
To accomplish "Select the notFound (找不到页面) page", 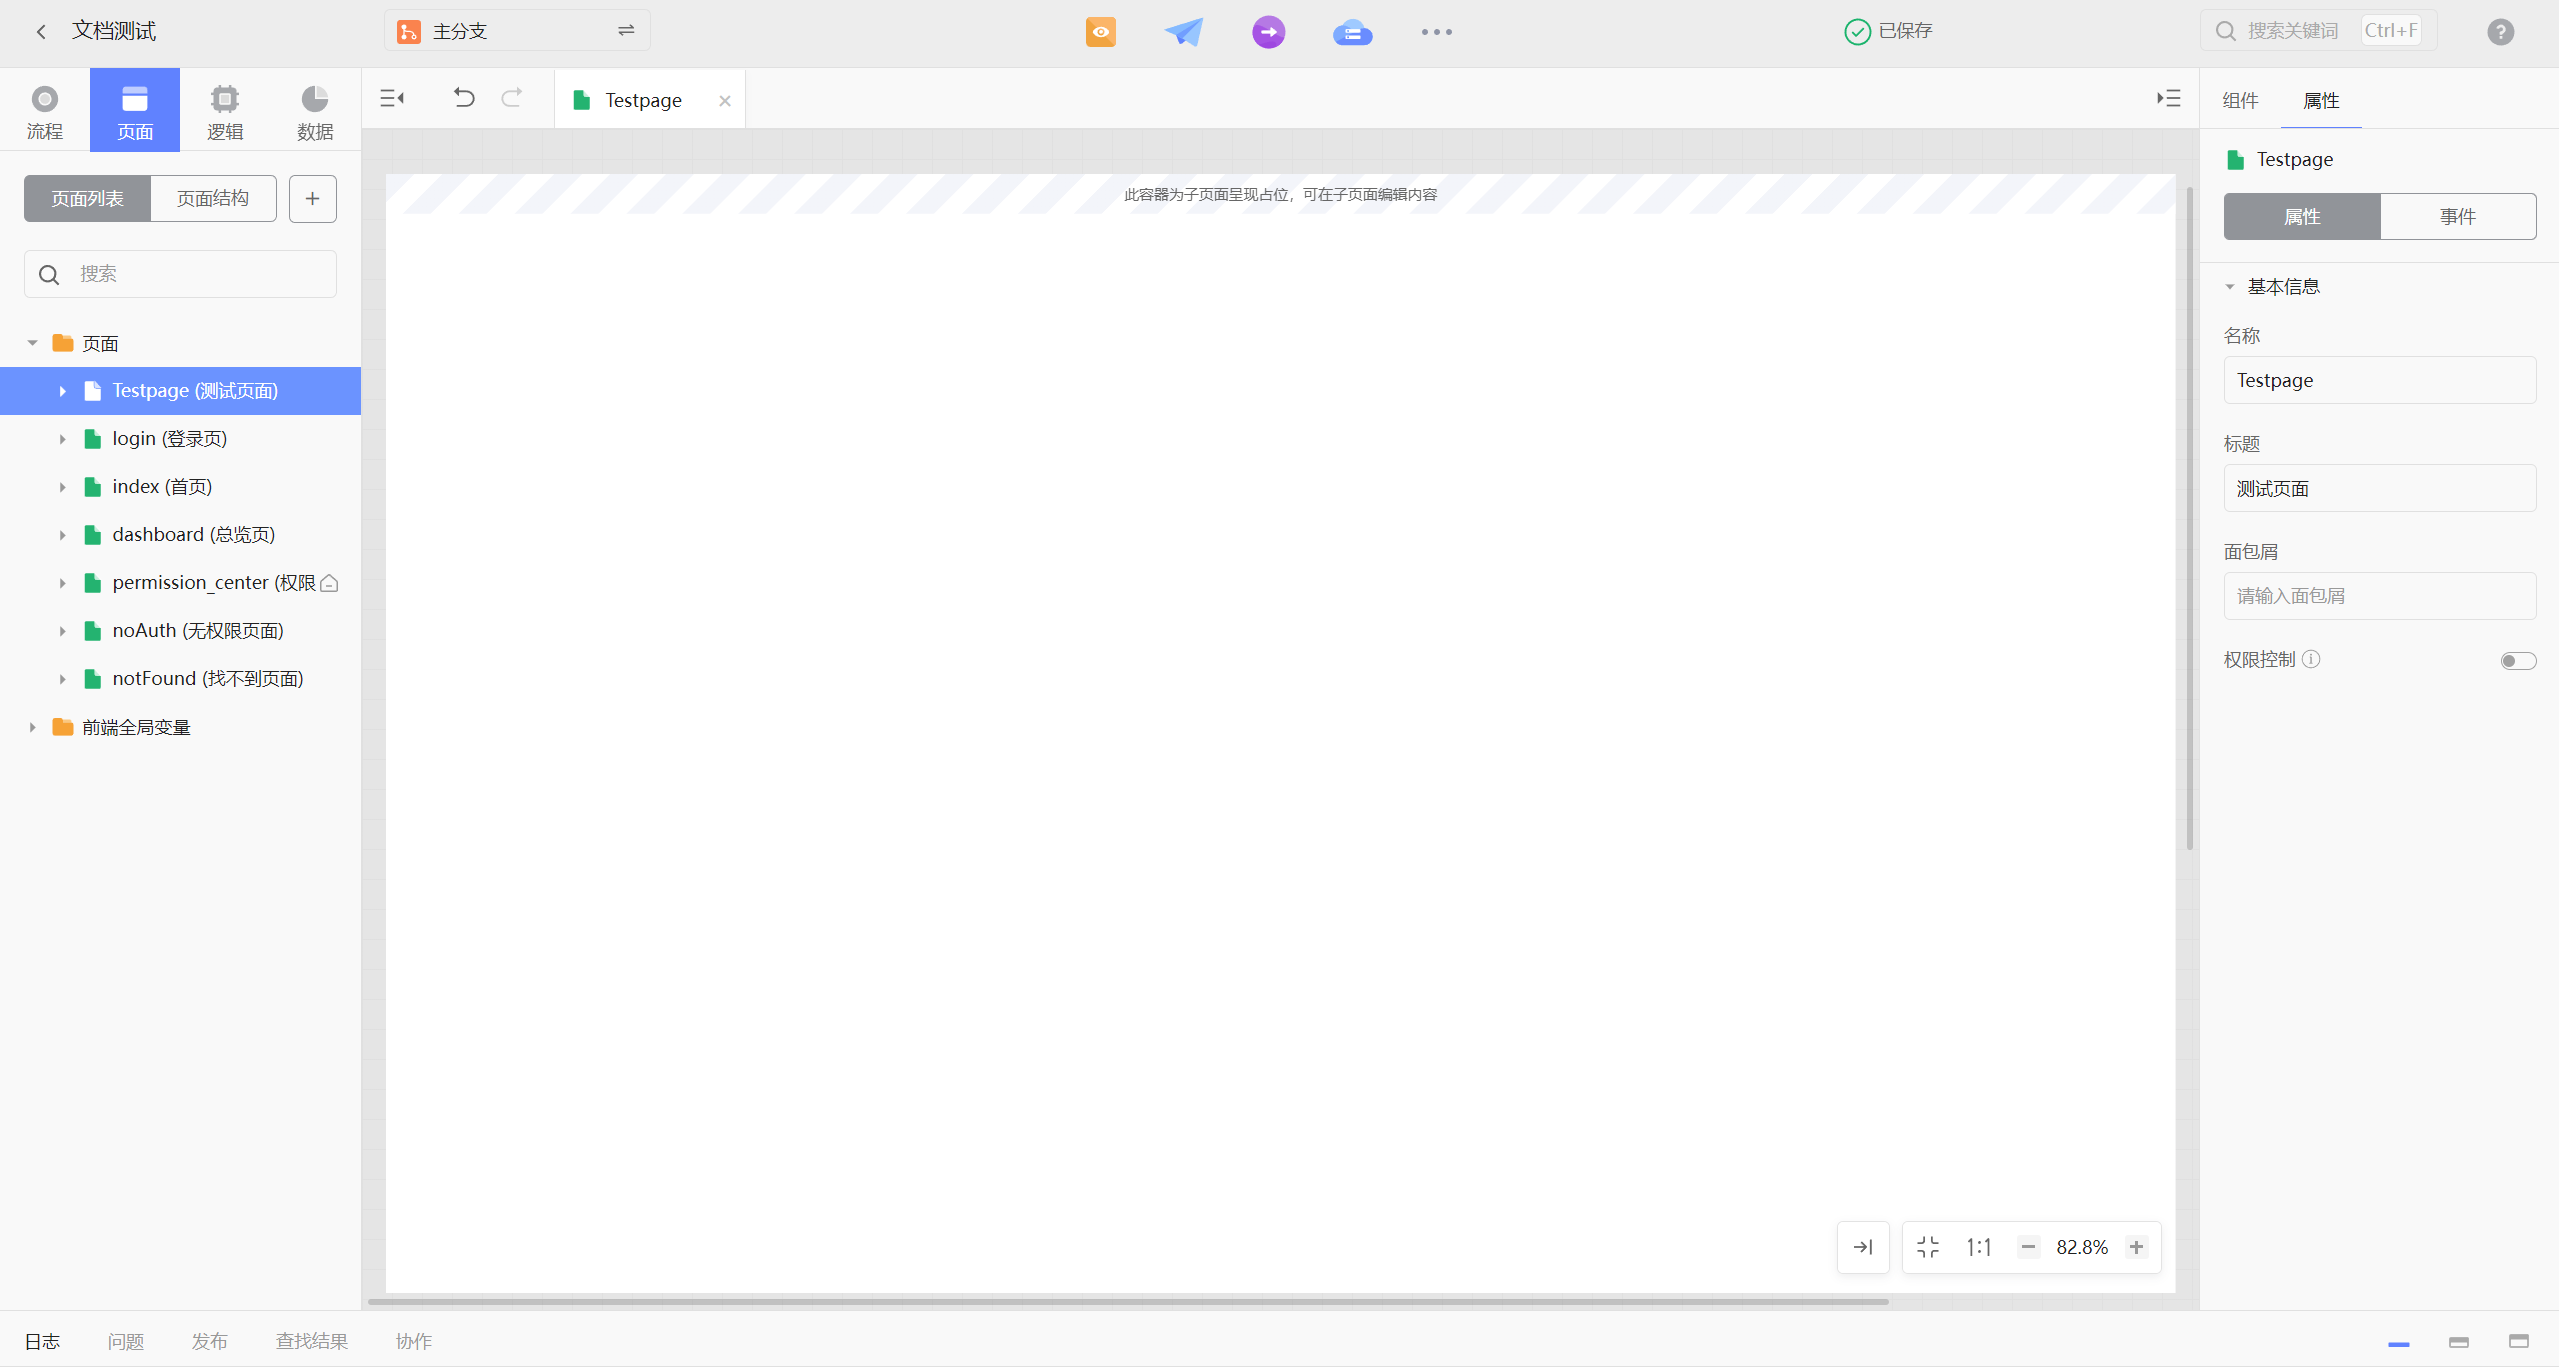I will pos(180,679).
